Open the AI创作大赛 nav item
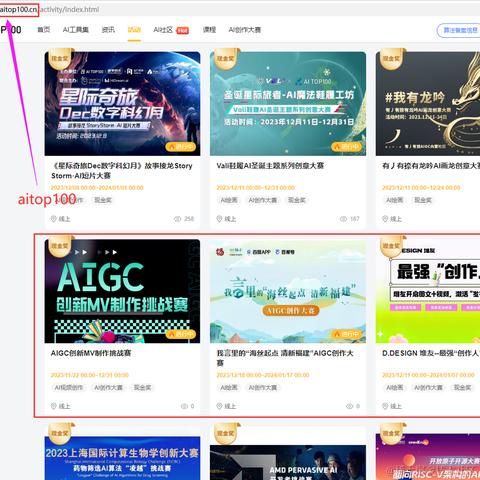 pyautogui.click(x=245, y=30)
